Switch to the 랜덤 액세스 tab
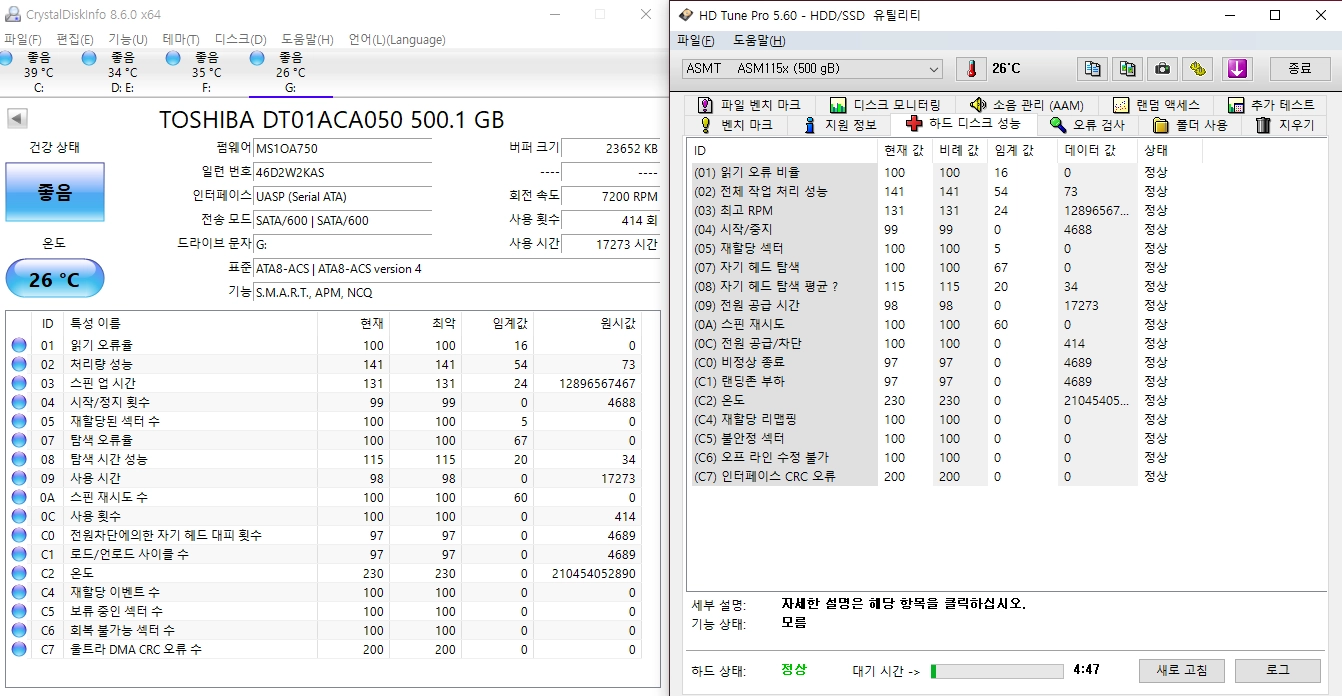Screen dimensions: 1342x696 1156,105
